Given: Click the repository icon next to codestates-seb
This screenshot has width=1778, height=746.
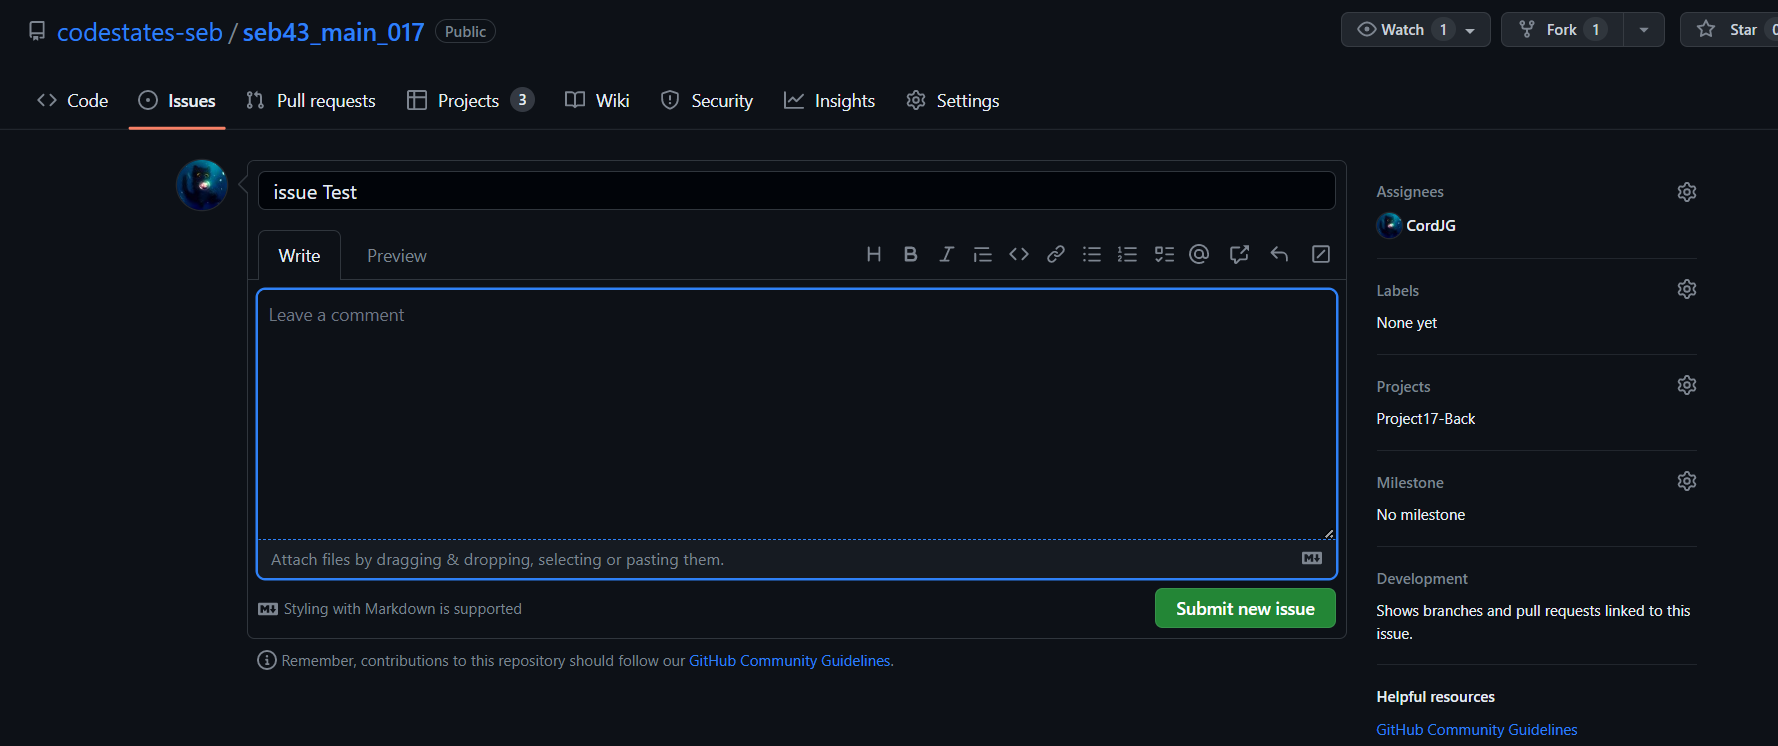Looking at the screenshot, I should [x=37, y=31].
